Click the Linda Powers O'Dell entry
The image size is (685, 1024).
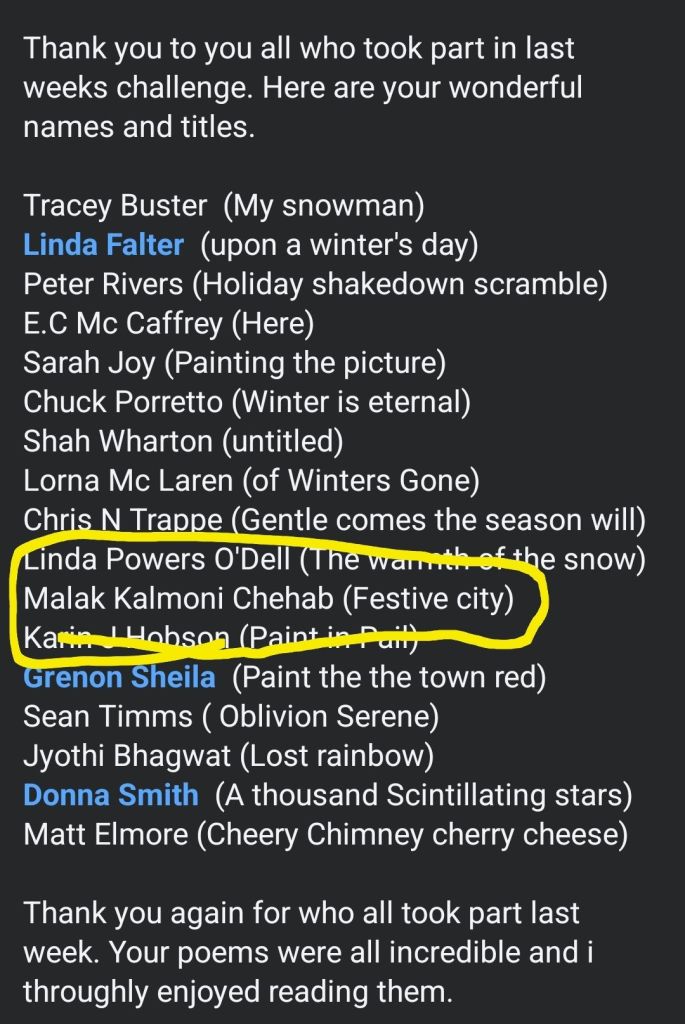(x=334, y=560)
